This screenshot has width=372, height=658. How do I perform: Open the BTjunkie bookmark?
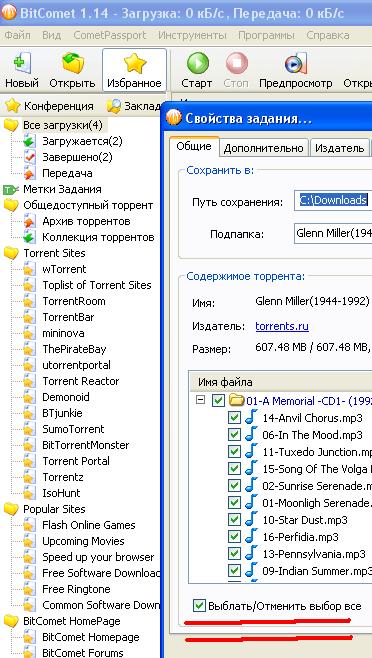[x=62, y=413]
